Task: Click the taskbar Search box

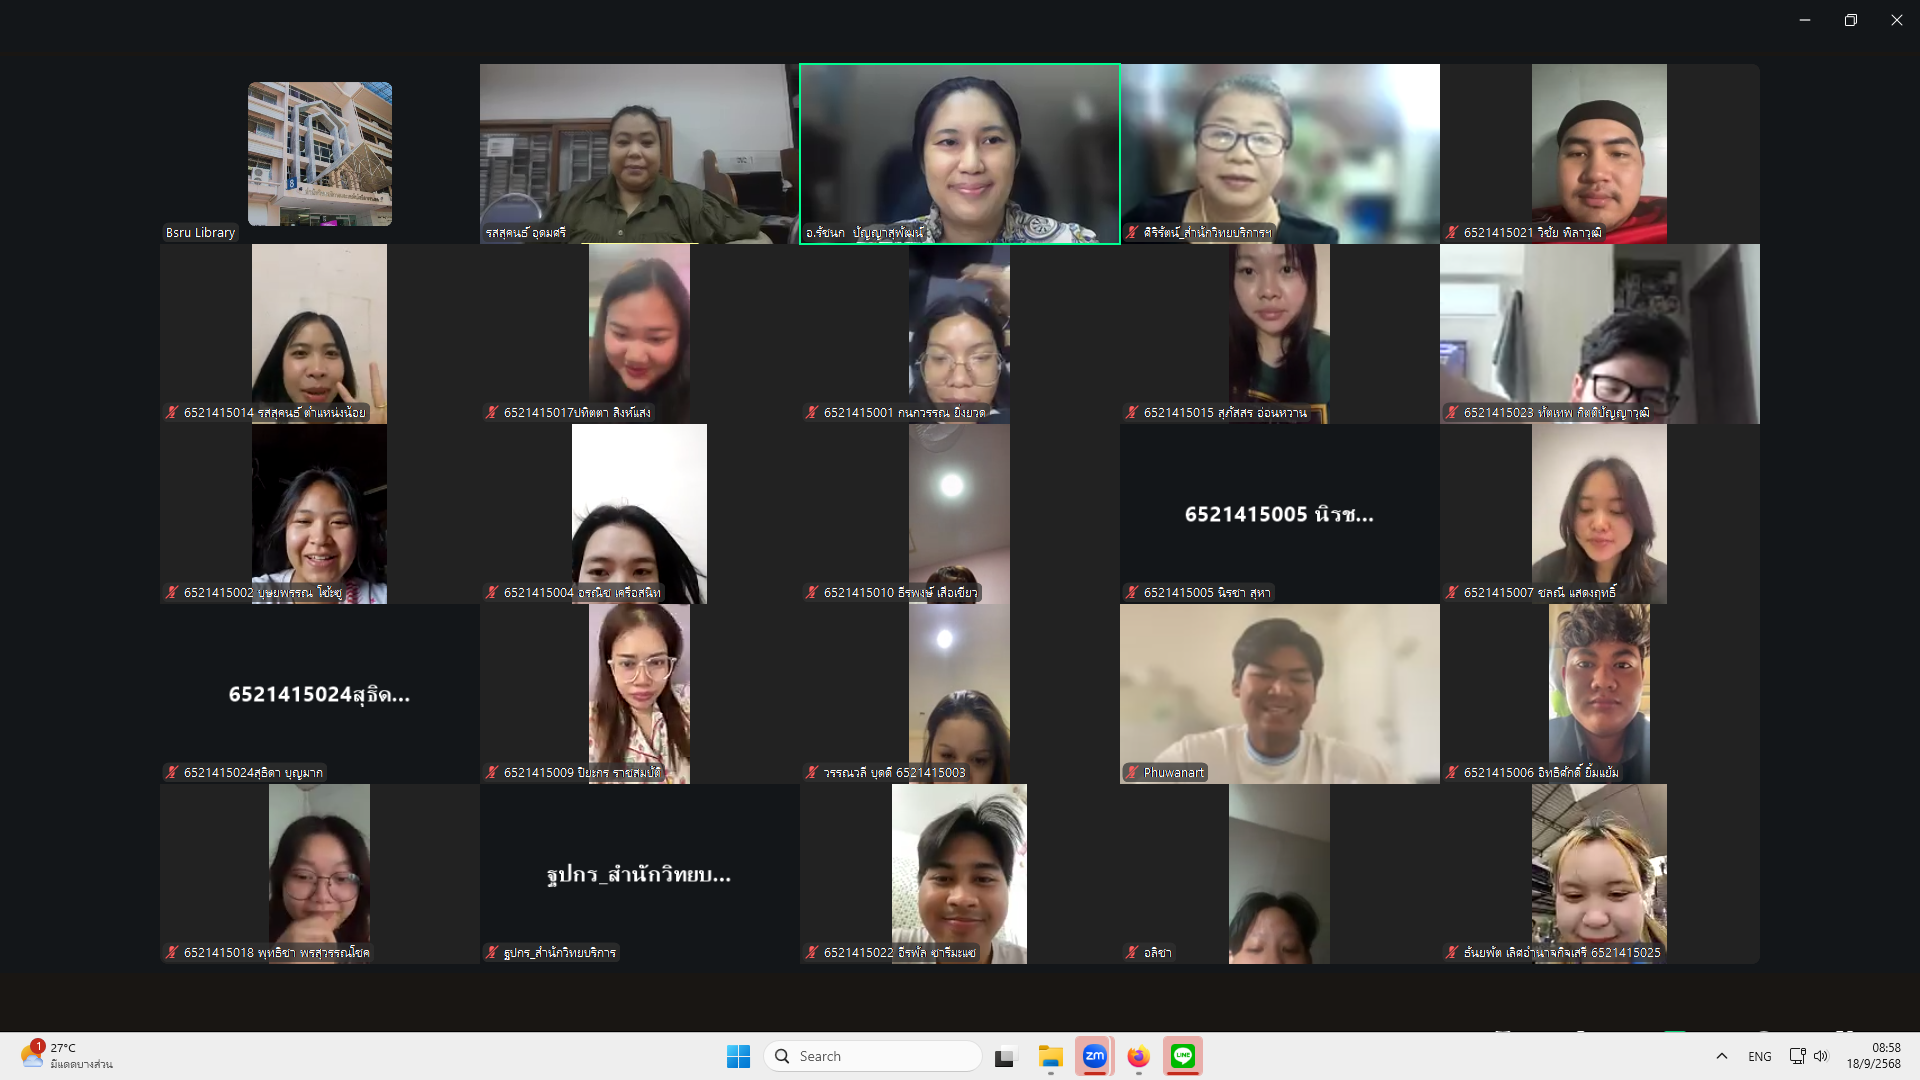Action: pyautogui.click(x=872, y=1056)
